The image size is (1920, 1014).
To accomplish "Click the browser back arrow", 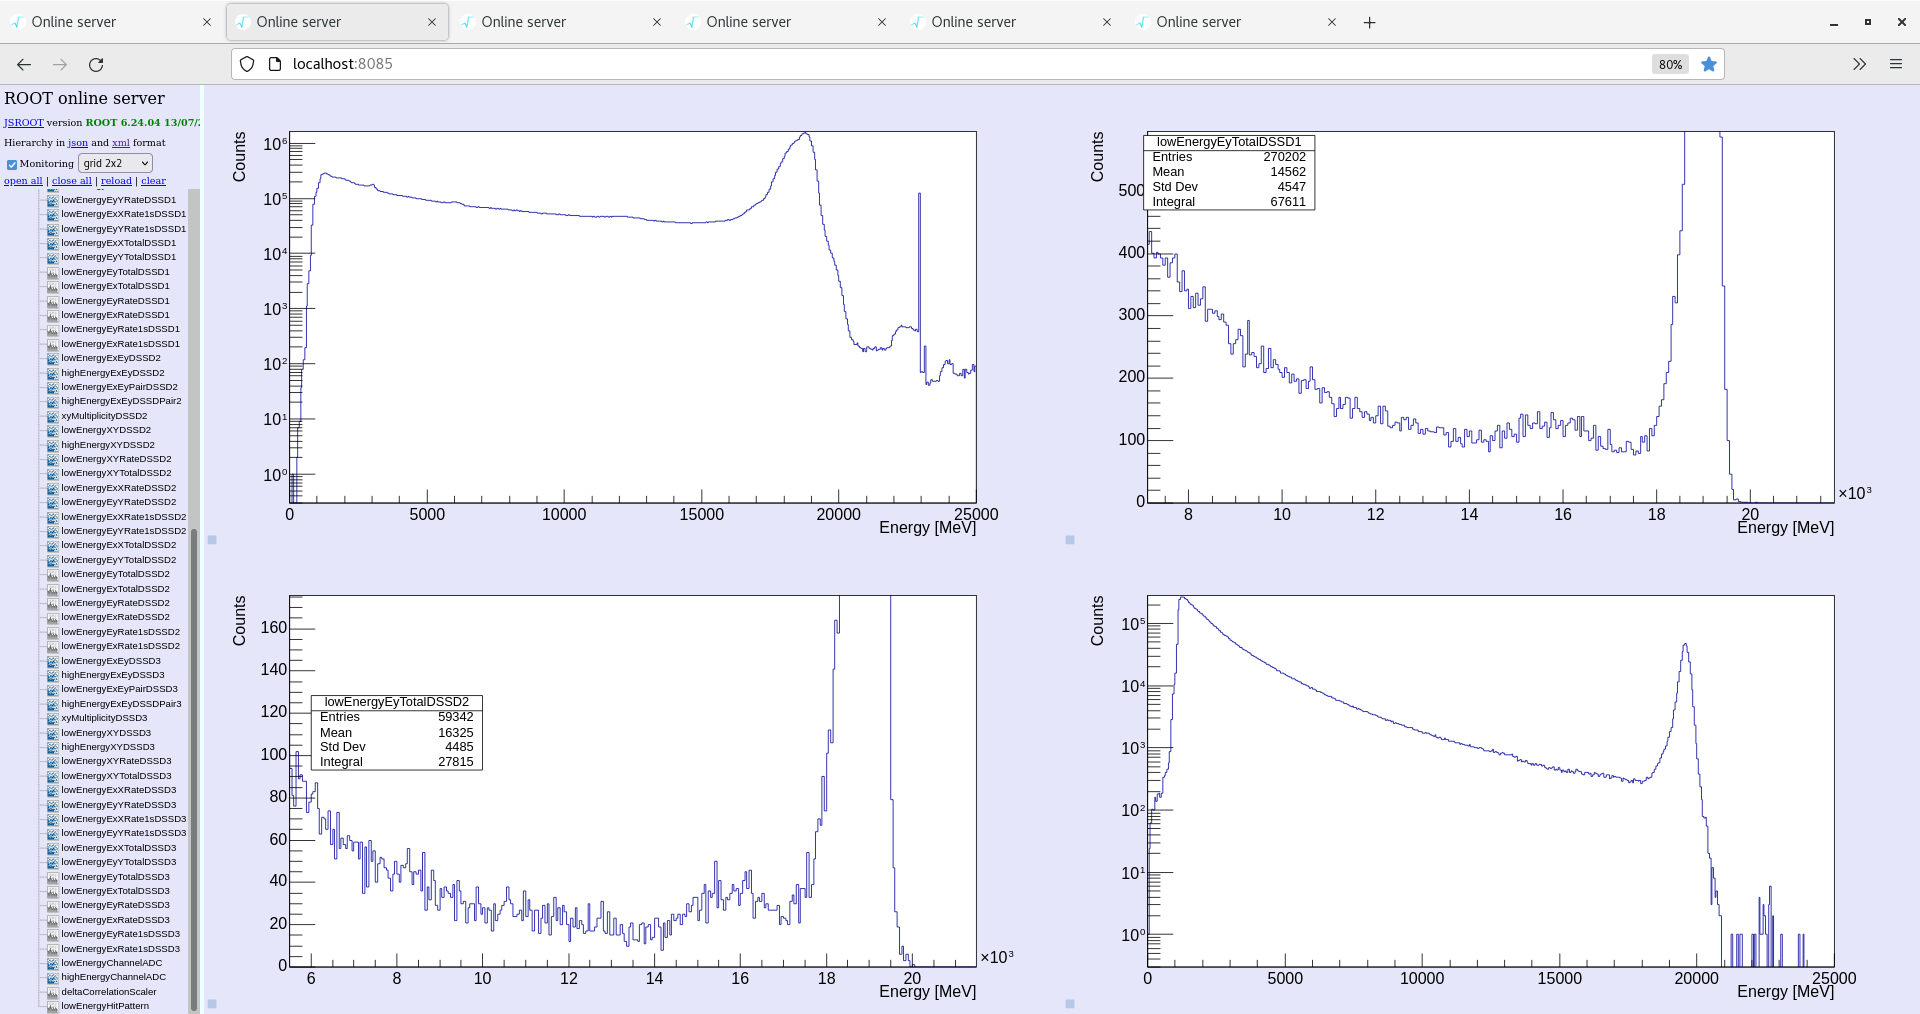I will 24,64.
